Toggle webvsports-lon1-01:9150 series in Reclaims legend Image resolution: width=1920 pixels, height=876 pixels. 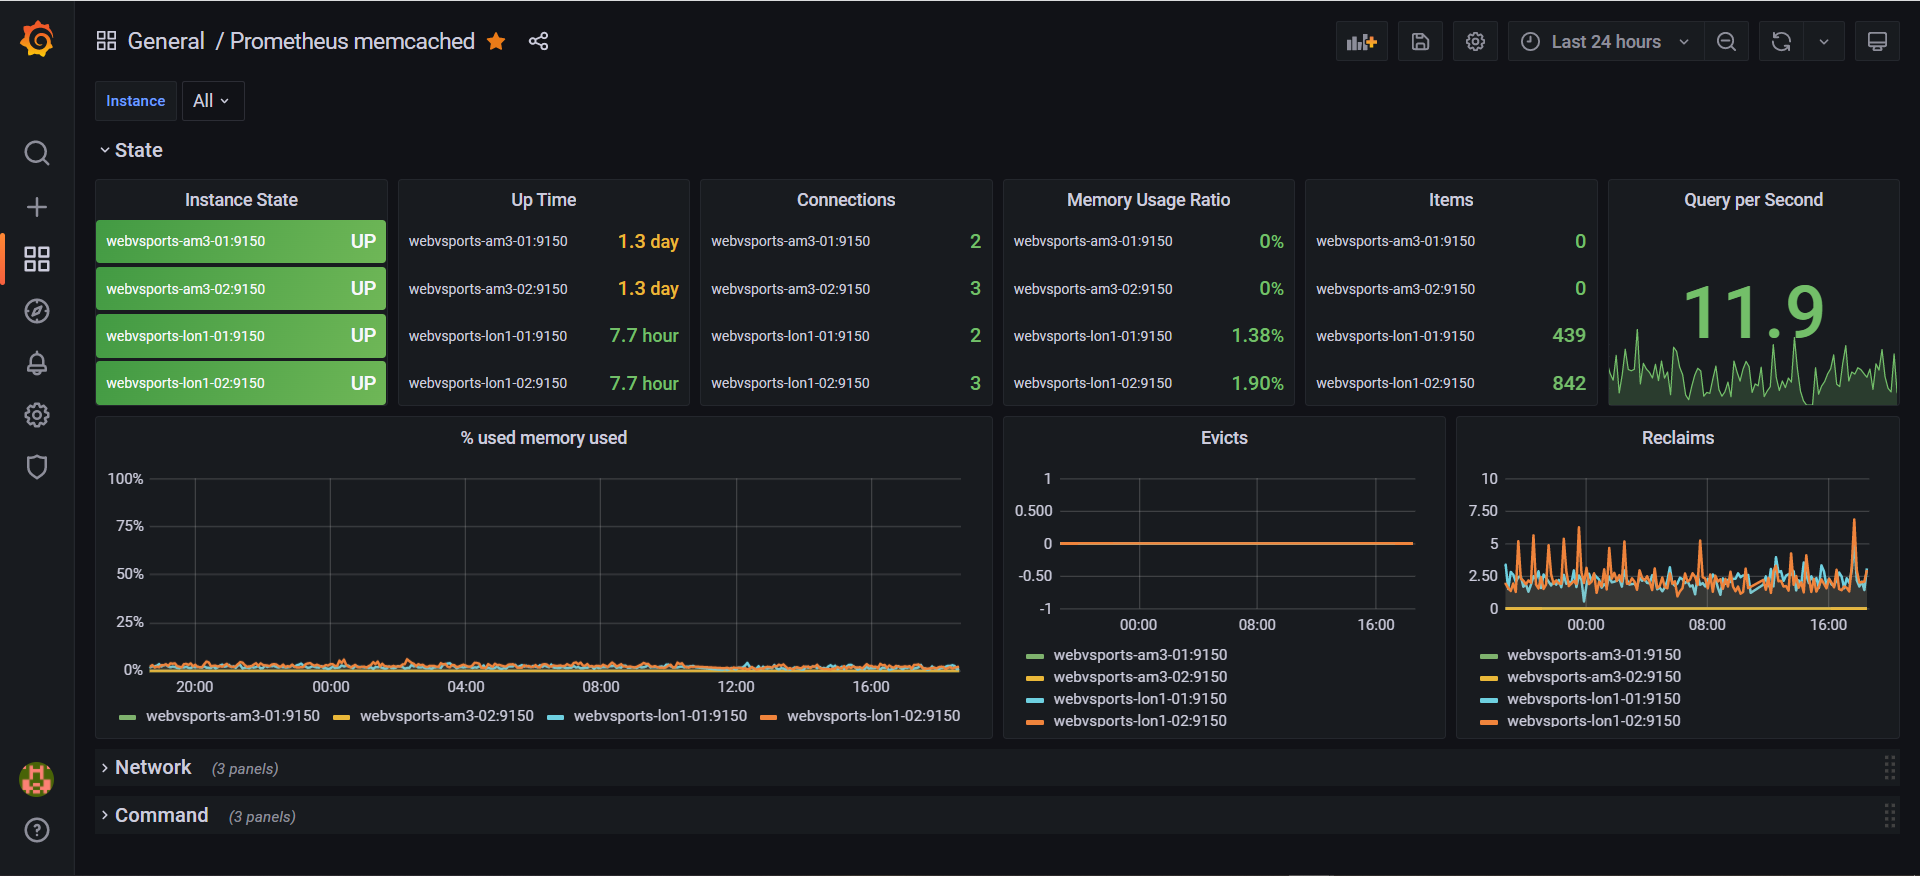[x=1594, y=699]
